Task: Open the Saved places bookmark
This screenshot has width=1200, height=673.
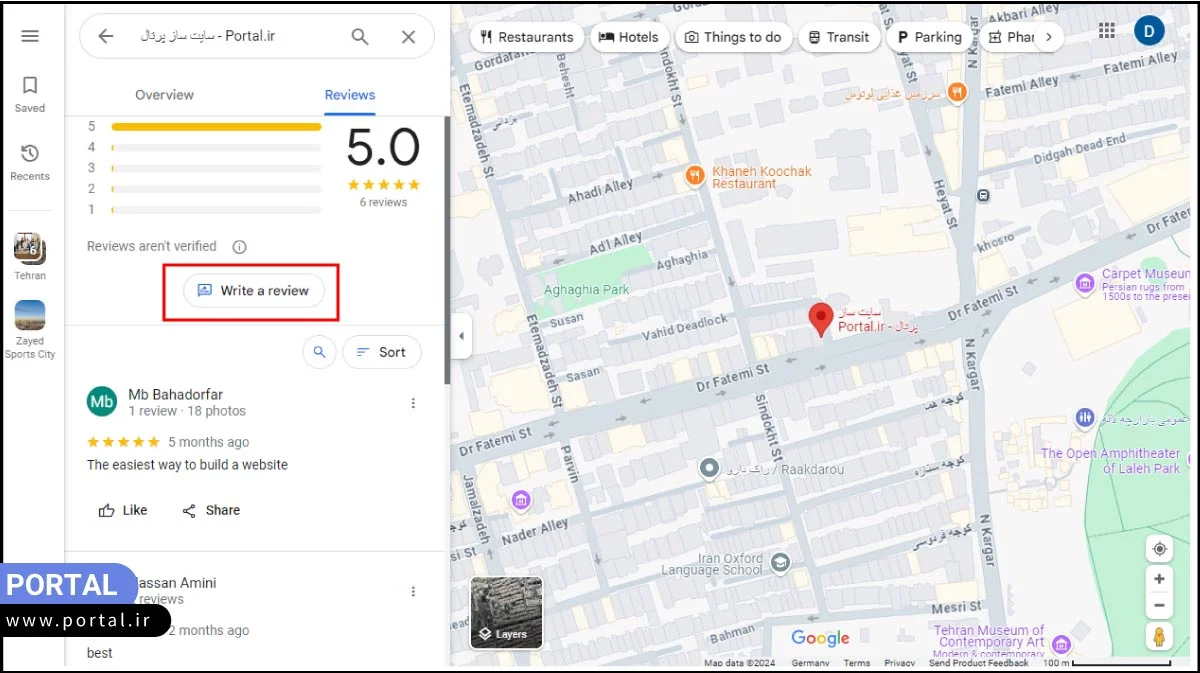Action: [30, 94]
